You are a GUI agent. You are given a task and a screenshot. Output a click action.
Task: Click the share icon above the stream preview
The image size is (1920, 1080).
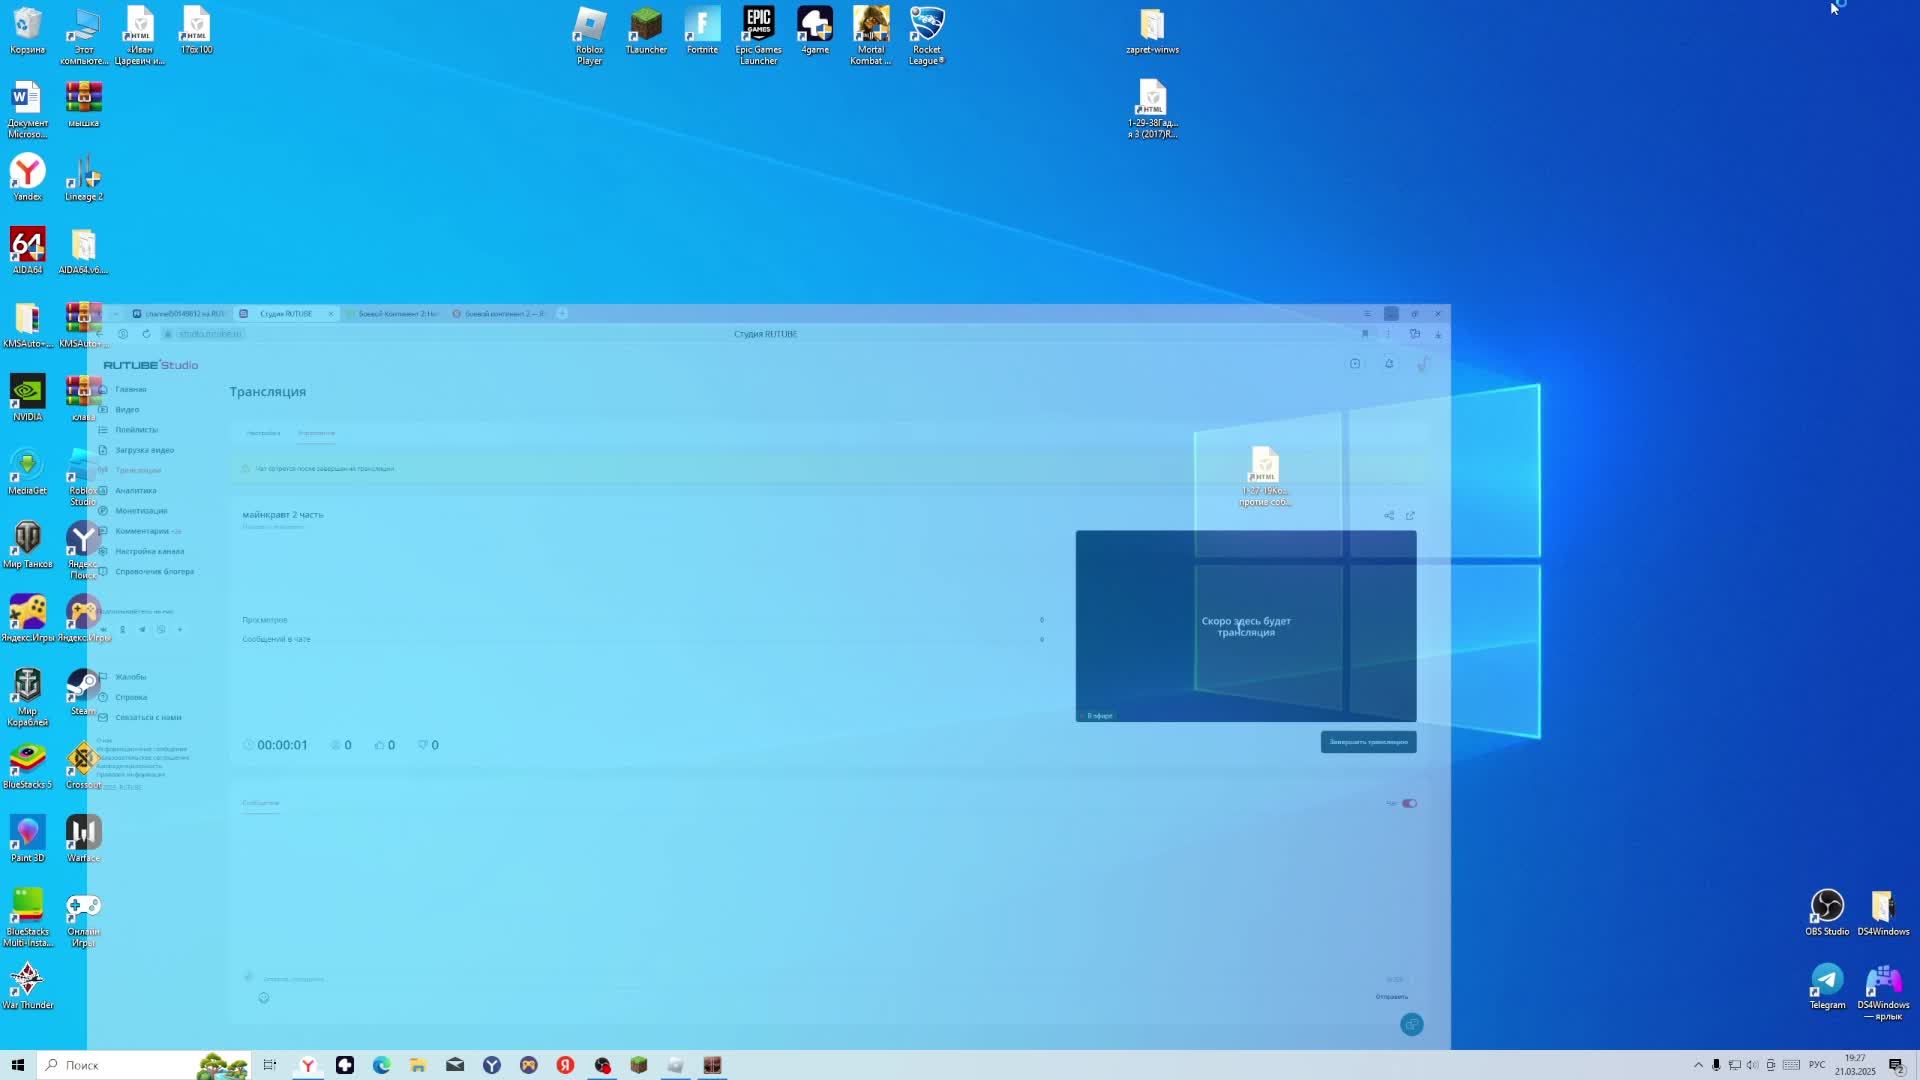[1389, 516]
